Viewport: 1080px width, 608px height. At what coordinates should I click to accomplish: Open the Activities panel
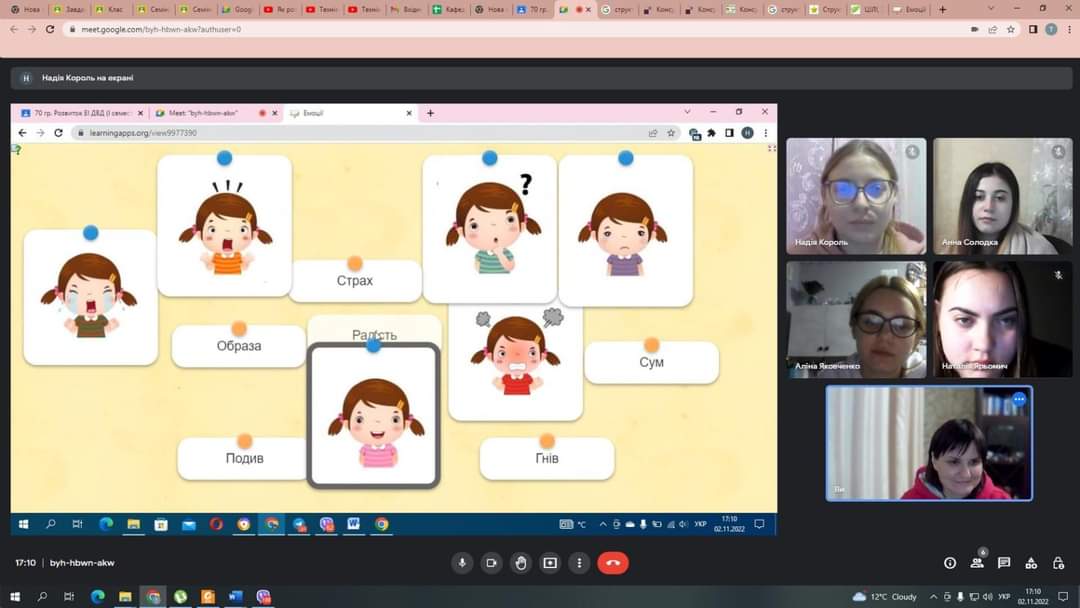1031,563
